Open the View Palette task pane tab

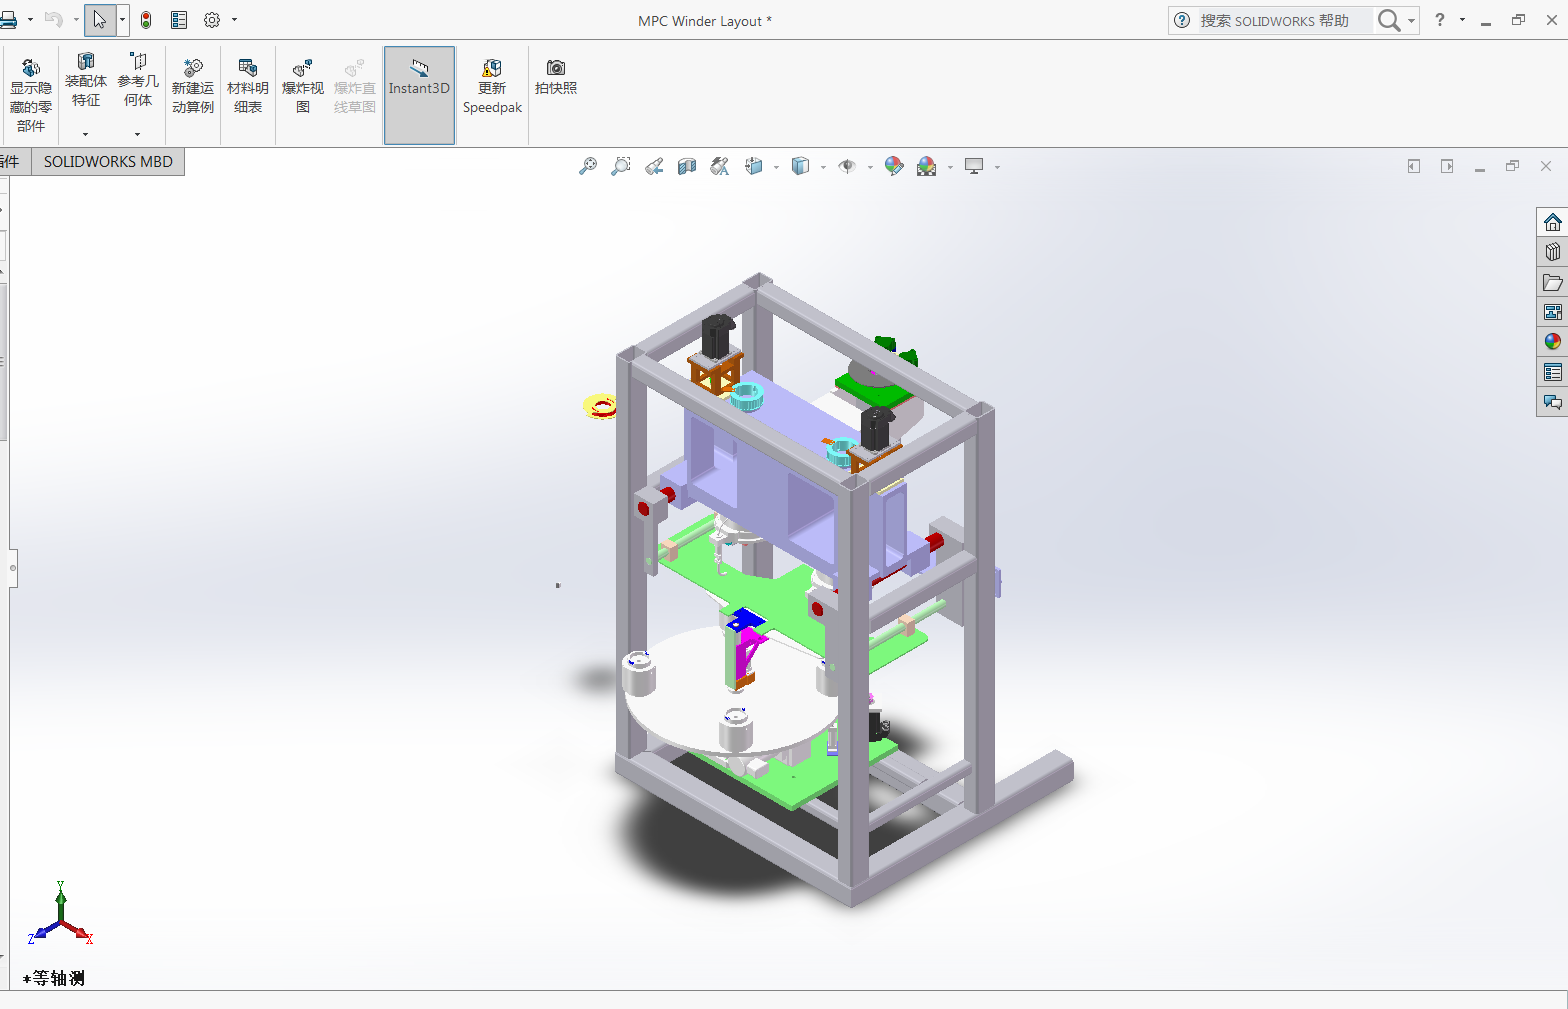(1553, 312)
